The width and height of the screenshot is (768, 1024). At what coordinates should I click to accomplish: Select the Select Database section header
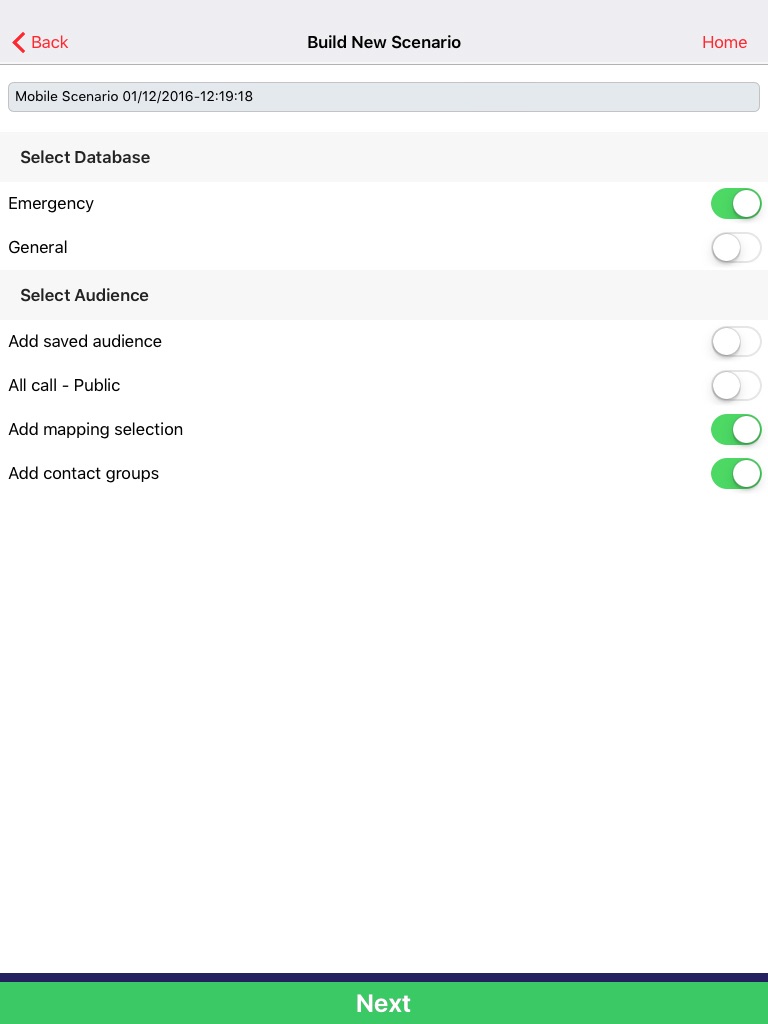pyautogui.click(x=85, y=157)
